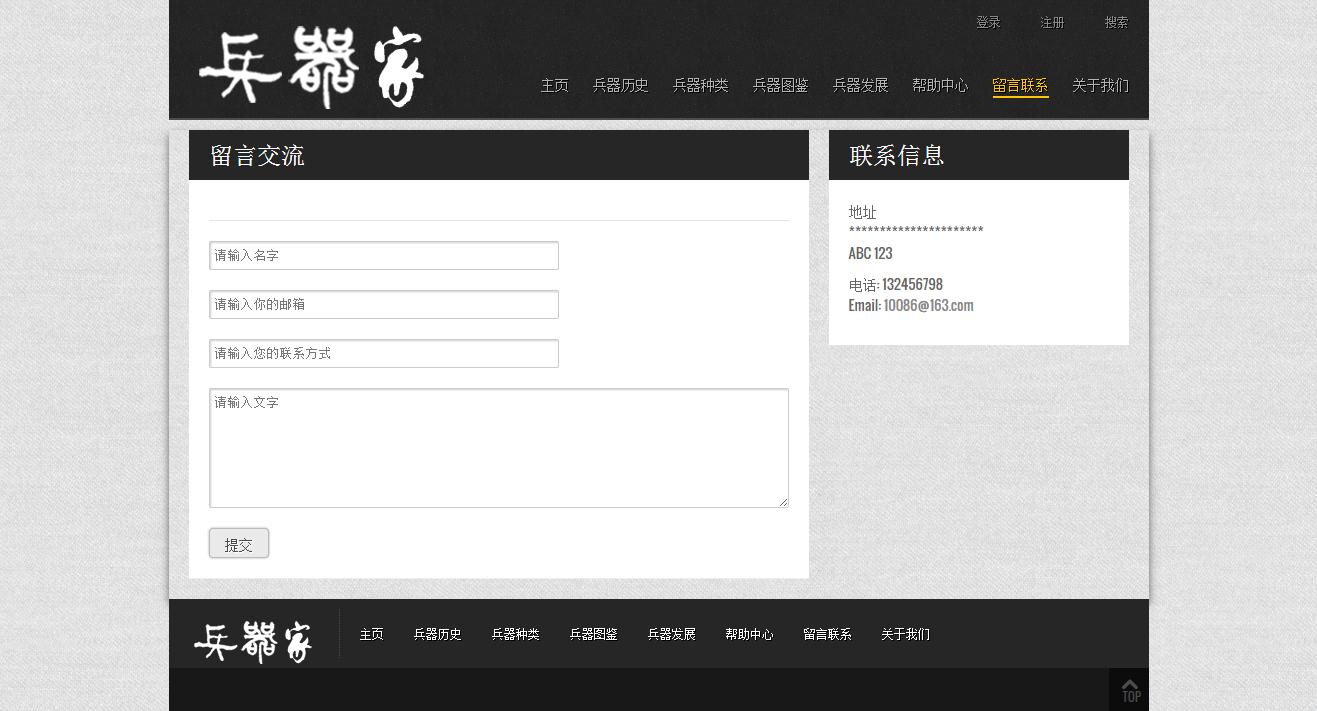
Task: Select 兵器种类 in top navigation
Action: [700, 86]
